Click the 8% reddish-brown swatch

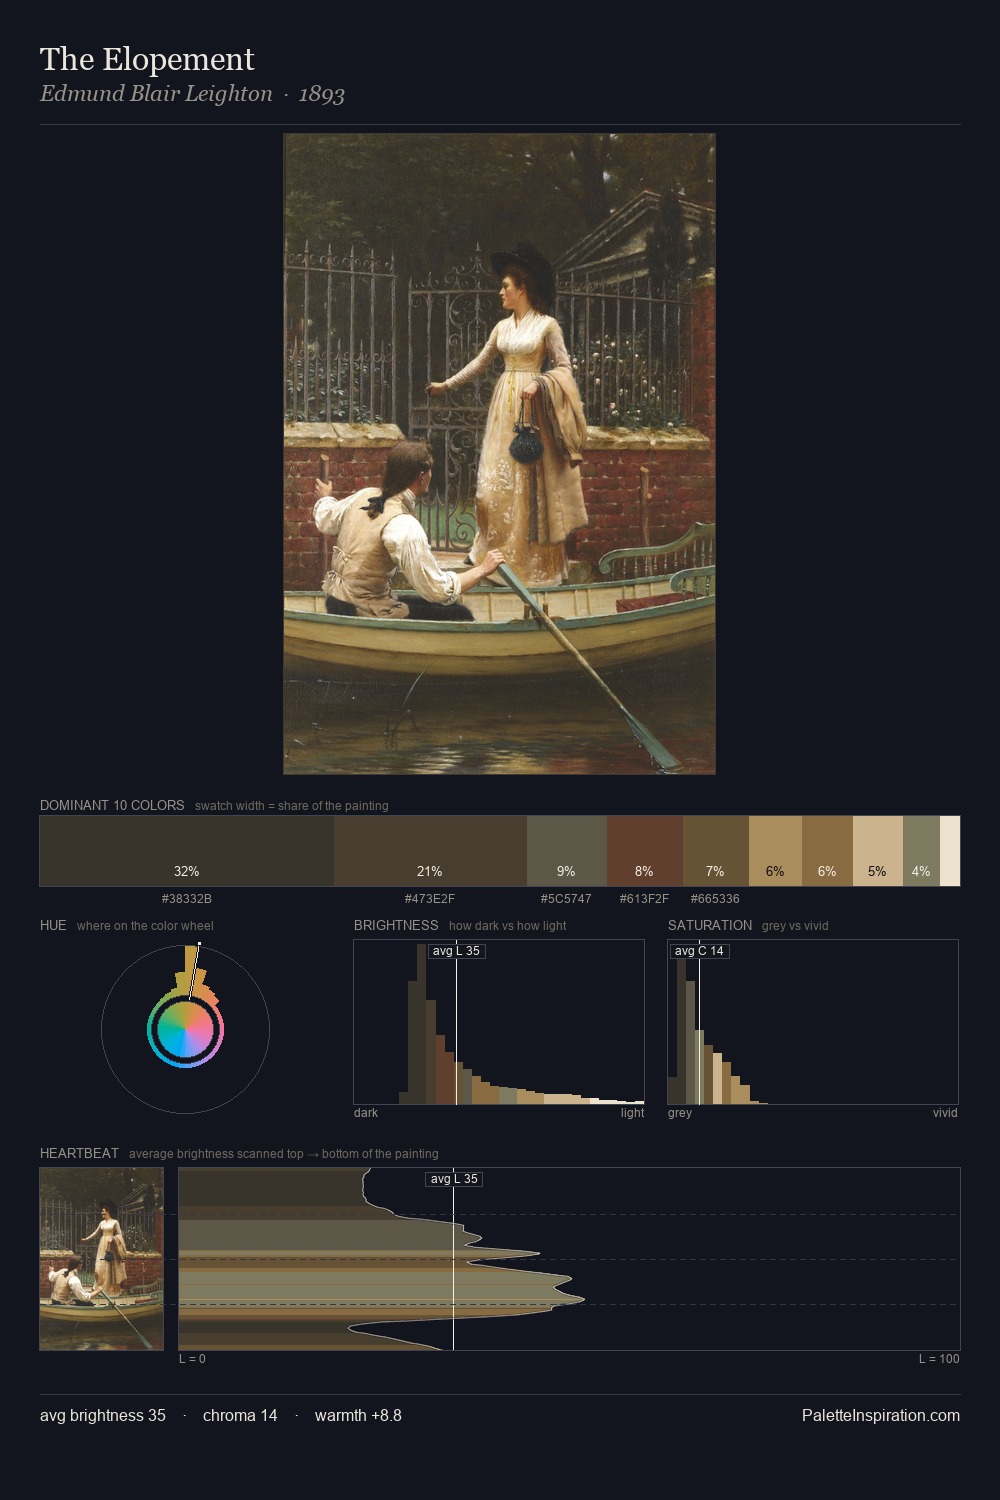coord(644,851)
